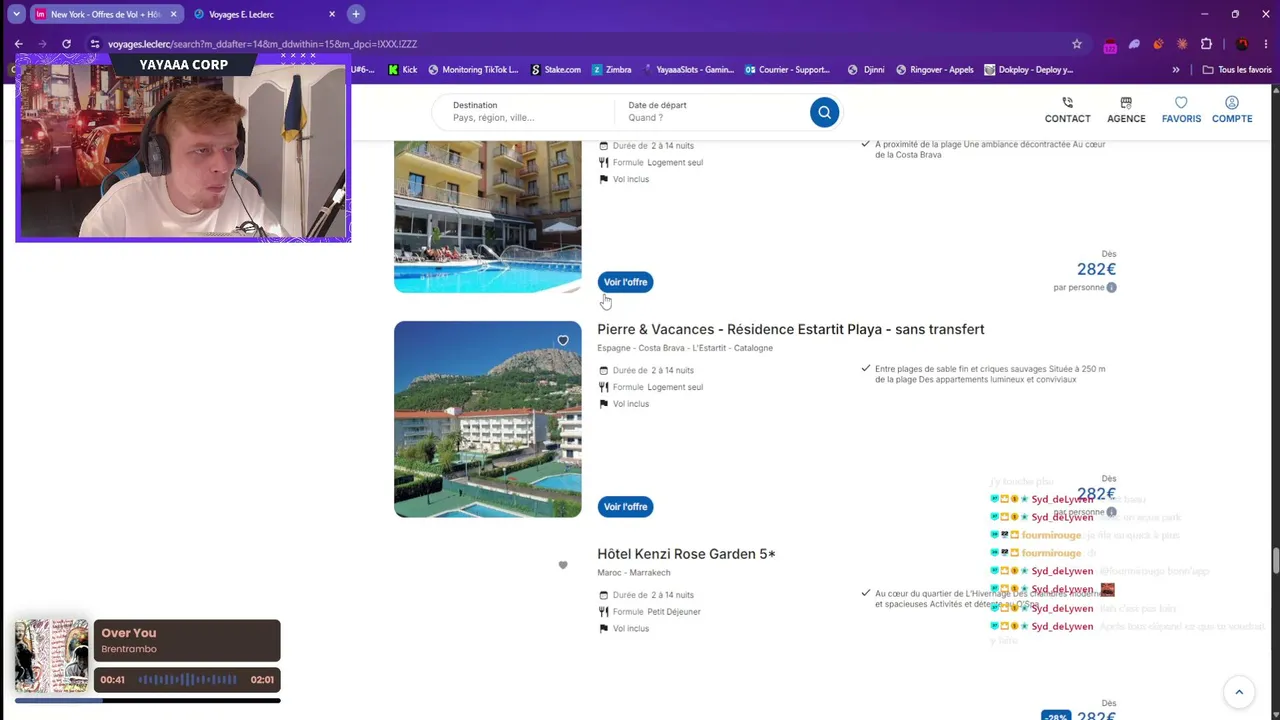Image resolution: width=1280 pixels, height=720 pixels.
Task: Close the New York - Offres de Vol tab
Action: coord(173,14)
